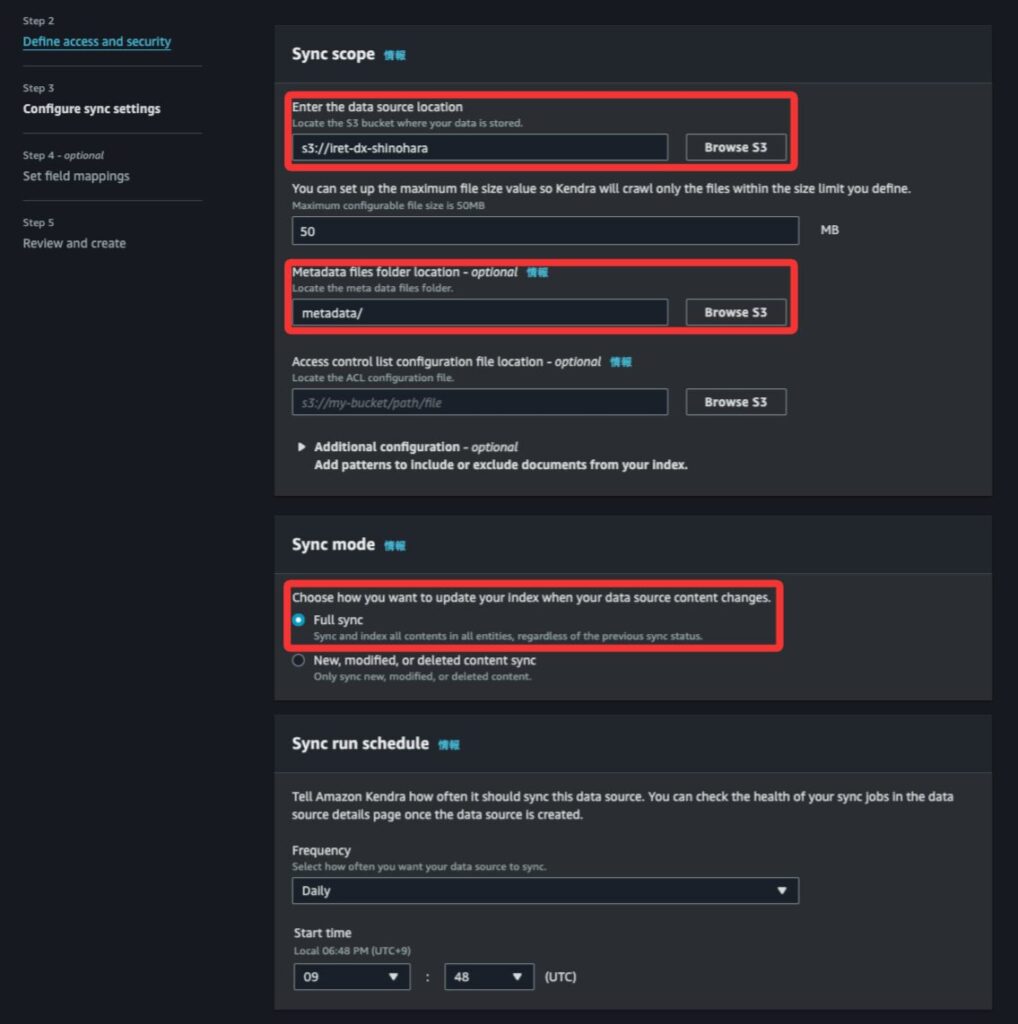
Task: Select the Configure sync settings step
Action: (91, 109)
